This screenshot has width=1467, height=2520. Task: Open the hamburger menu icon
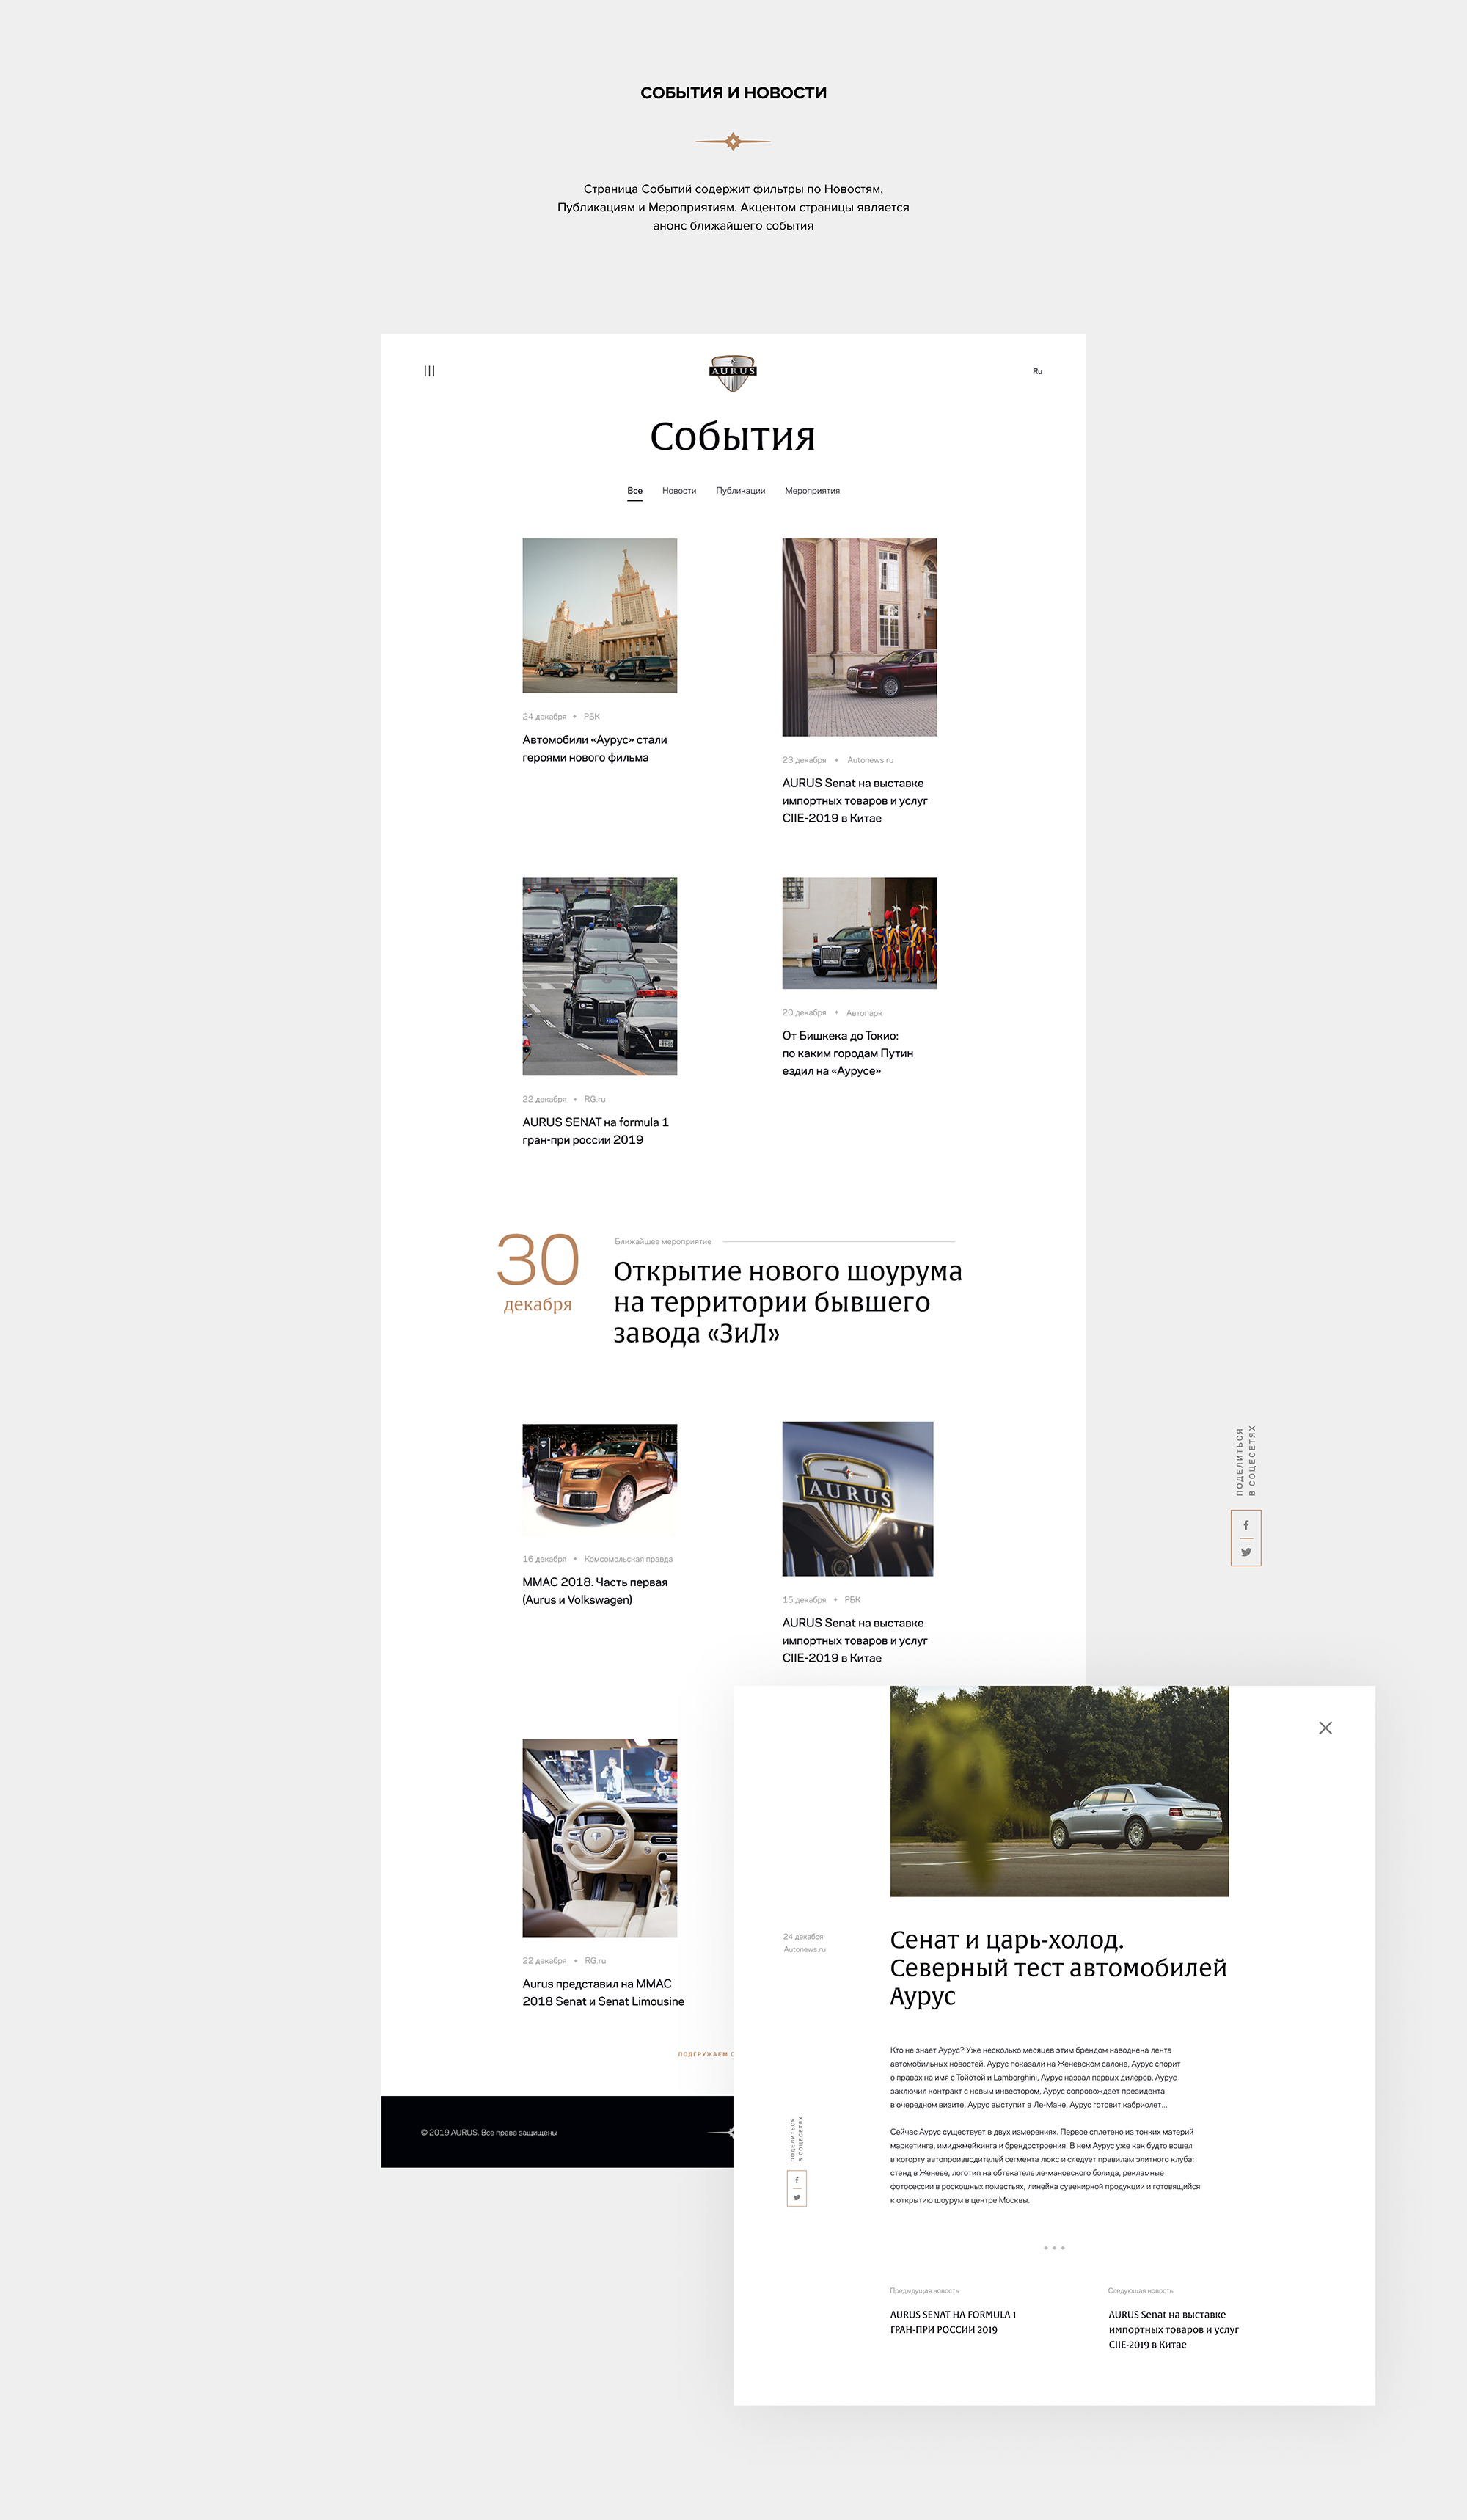pos(429,371)
